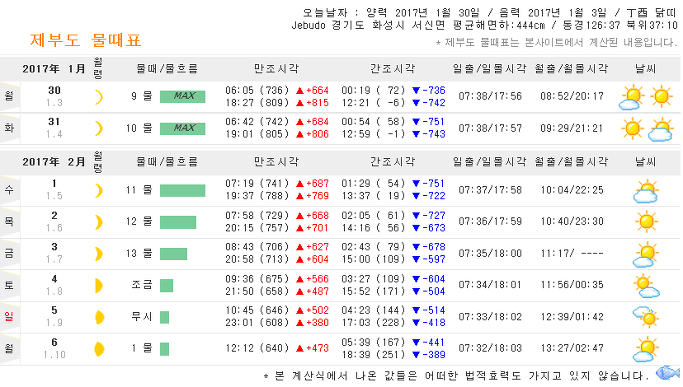Click the sunrise/sunset time 07:38/17:56
The width and height of the screenshot is (683, 387).
click(x=490, y=96)
